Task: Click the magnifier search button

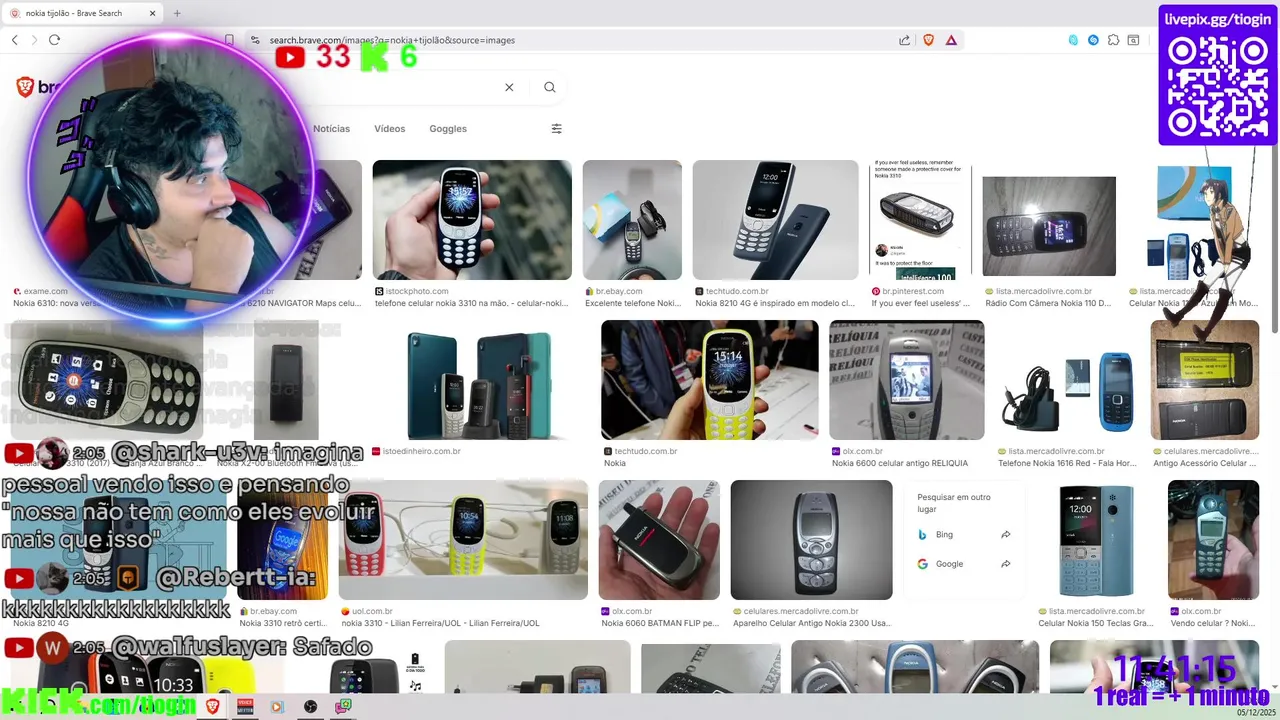Action: click(549, 87)
